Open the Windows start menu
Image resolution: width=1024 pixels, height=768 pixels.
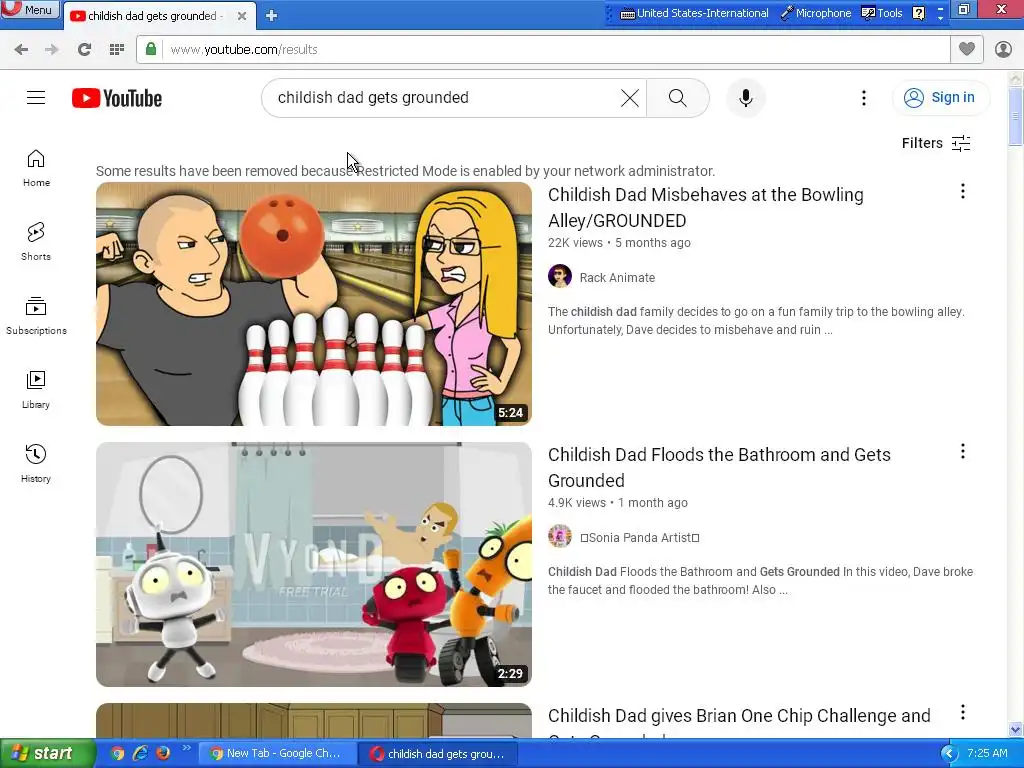click(48, 754)
